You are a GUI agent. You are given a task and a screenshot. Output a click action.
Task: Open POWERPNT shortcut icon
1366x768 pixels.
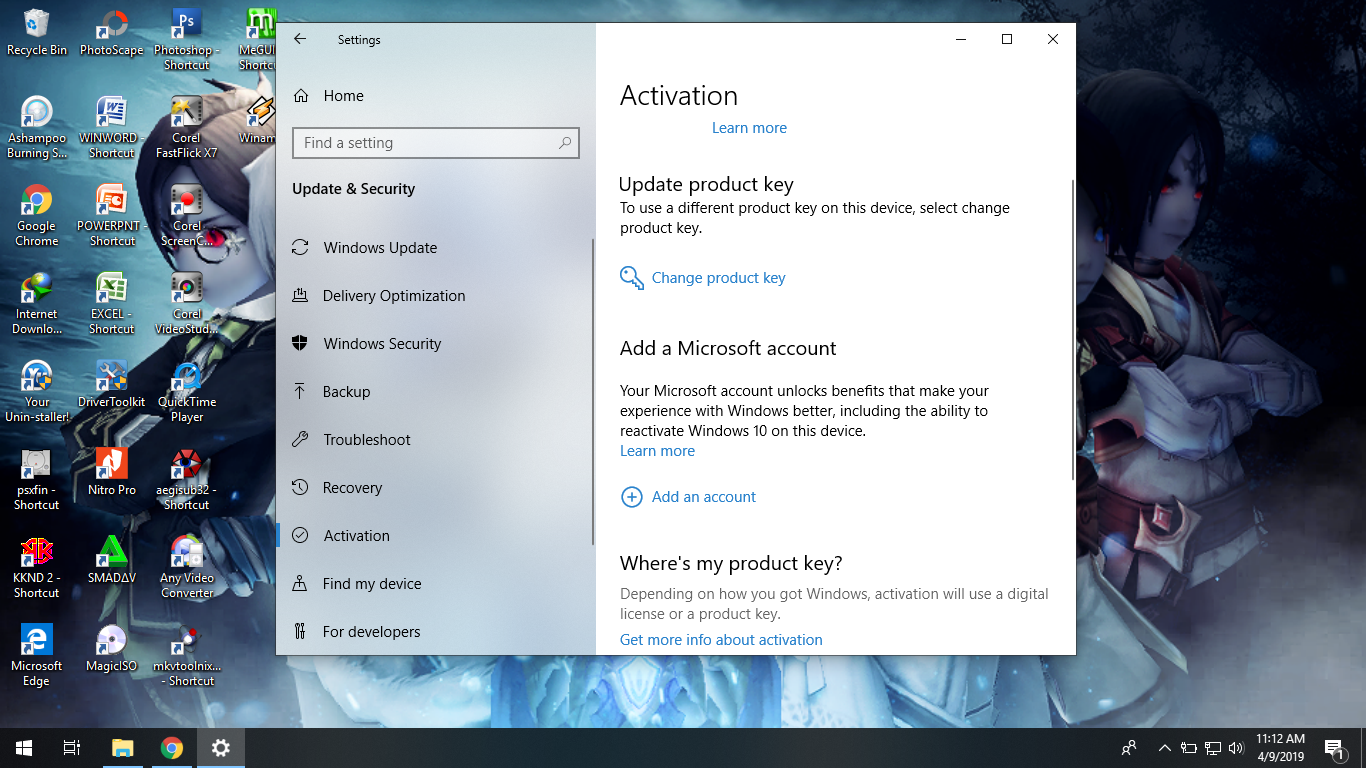tap(112, 216)
